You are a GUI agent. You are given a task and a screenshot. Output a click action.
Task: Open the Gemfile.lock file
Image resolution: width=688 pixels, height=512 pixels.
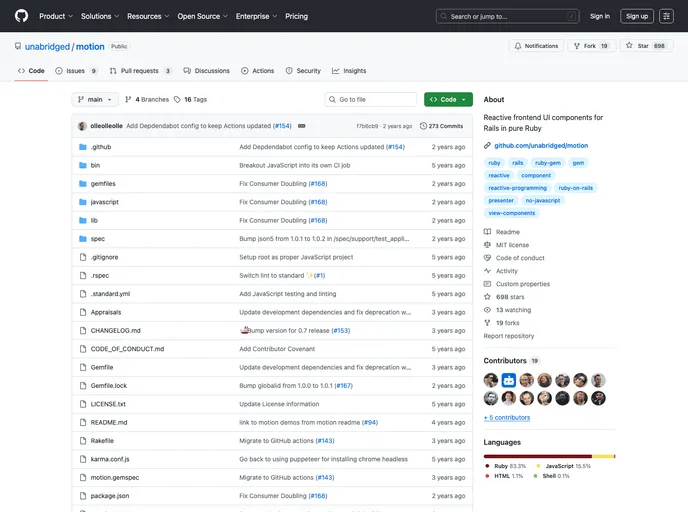pyautogui.click(x=108, y=386)
